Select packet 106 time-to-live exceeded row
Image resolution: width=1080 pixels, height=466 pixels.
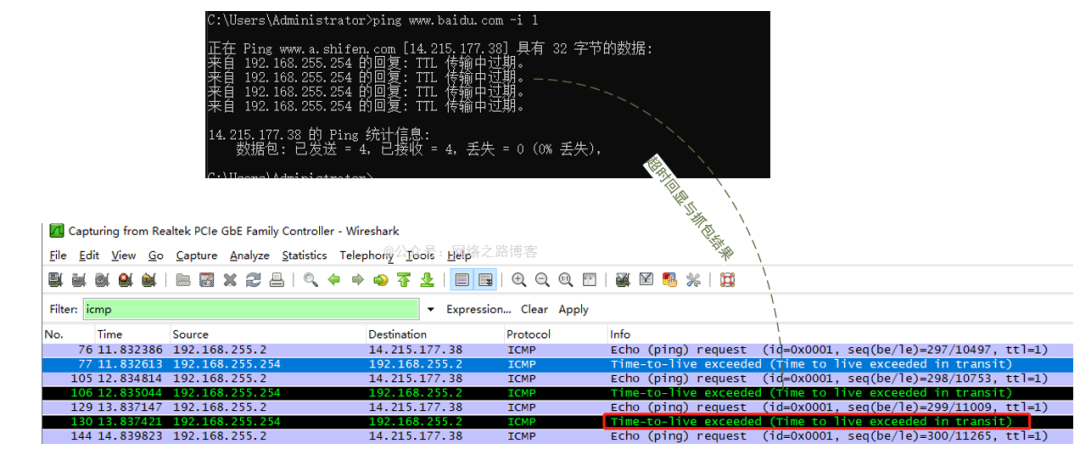557,393
